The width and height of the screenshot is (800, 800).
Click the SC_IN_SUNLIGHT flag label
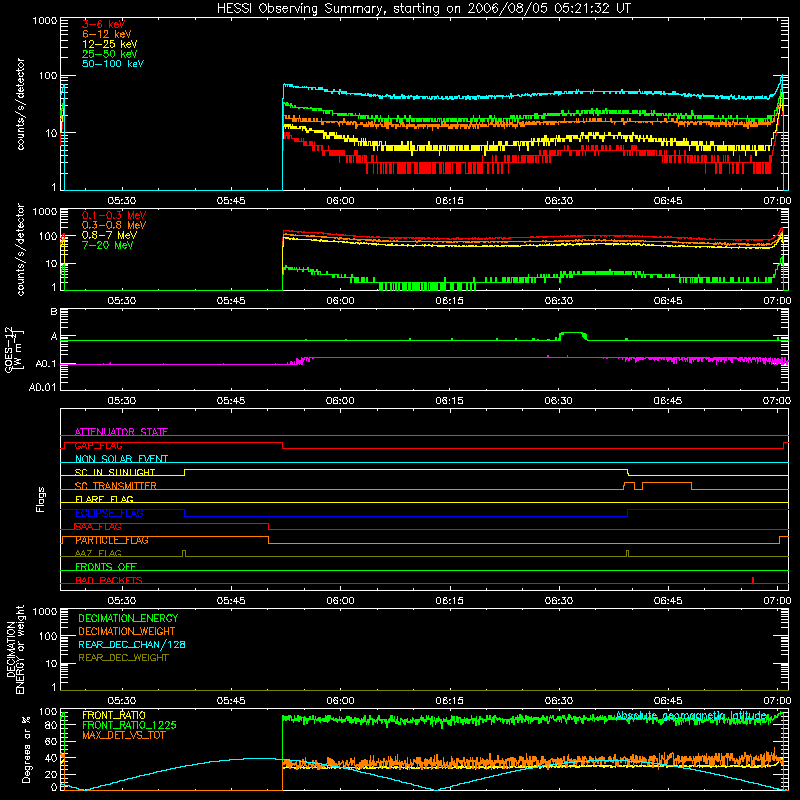tap(115, 472)
